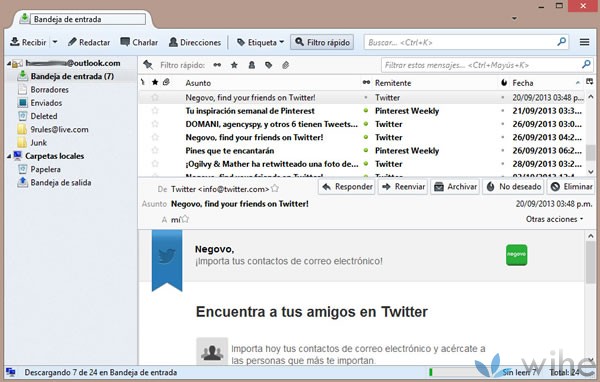Forward the message with Reenviar
Screen dimensions: 600x382
[403, 187]
